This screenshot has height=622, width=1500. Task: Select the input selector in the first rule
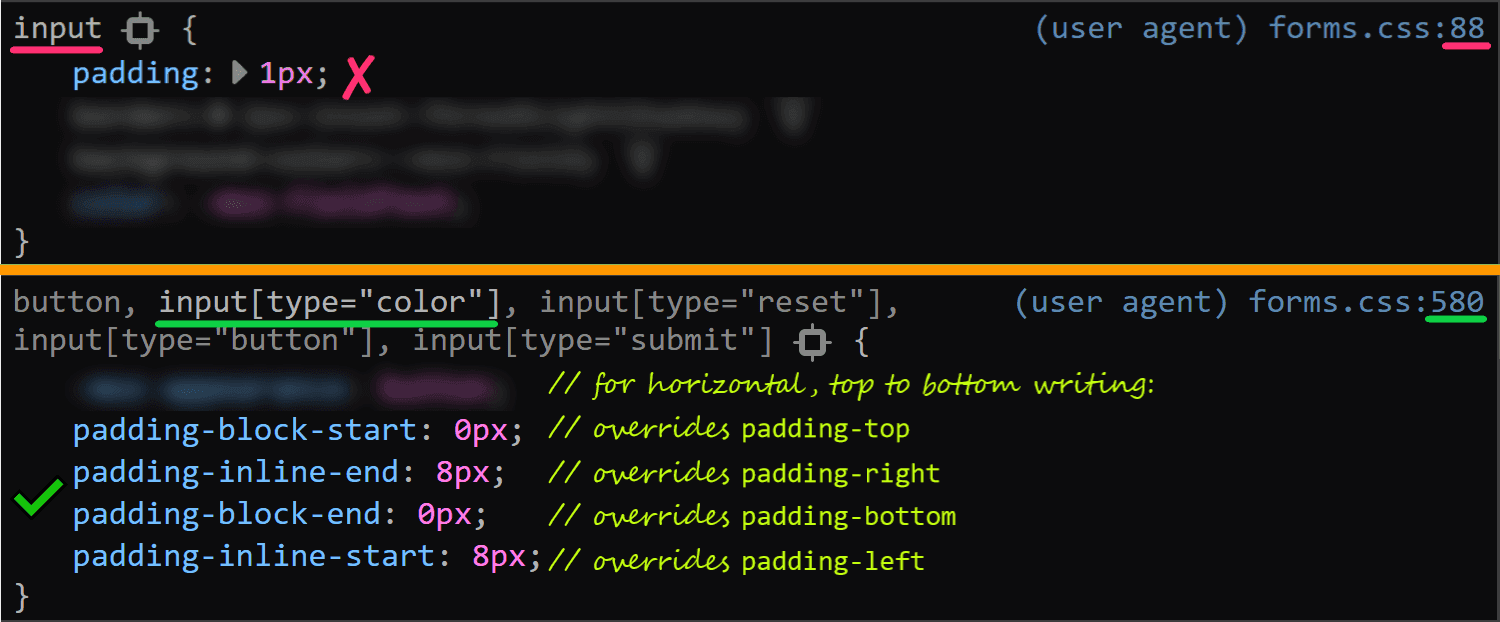click(x=58, y=29)
